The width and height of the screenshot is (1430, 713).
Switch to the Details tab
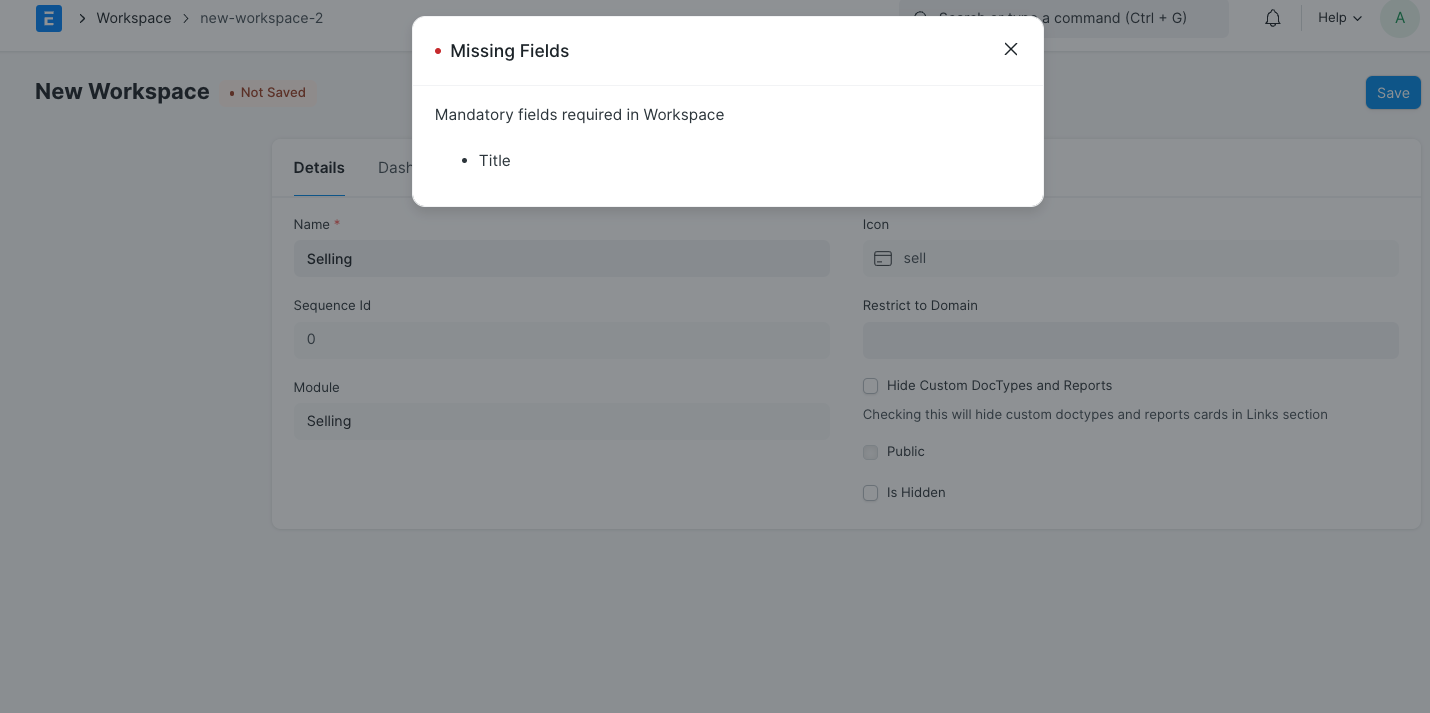pyautogui.click(x=319, y=167)
